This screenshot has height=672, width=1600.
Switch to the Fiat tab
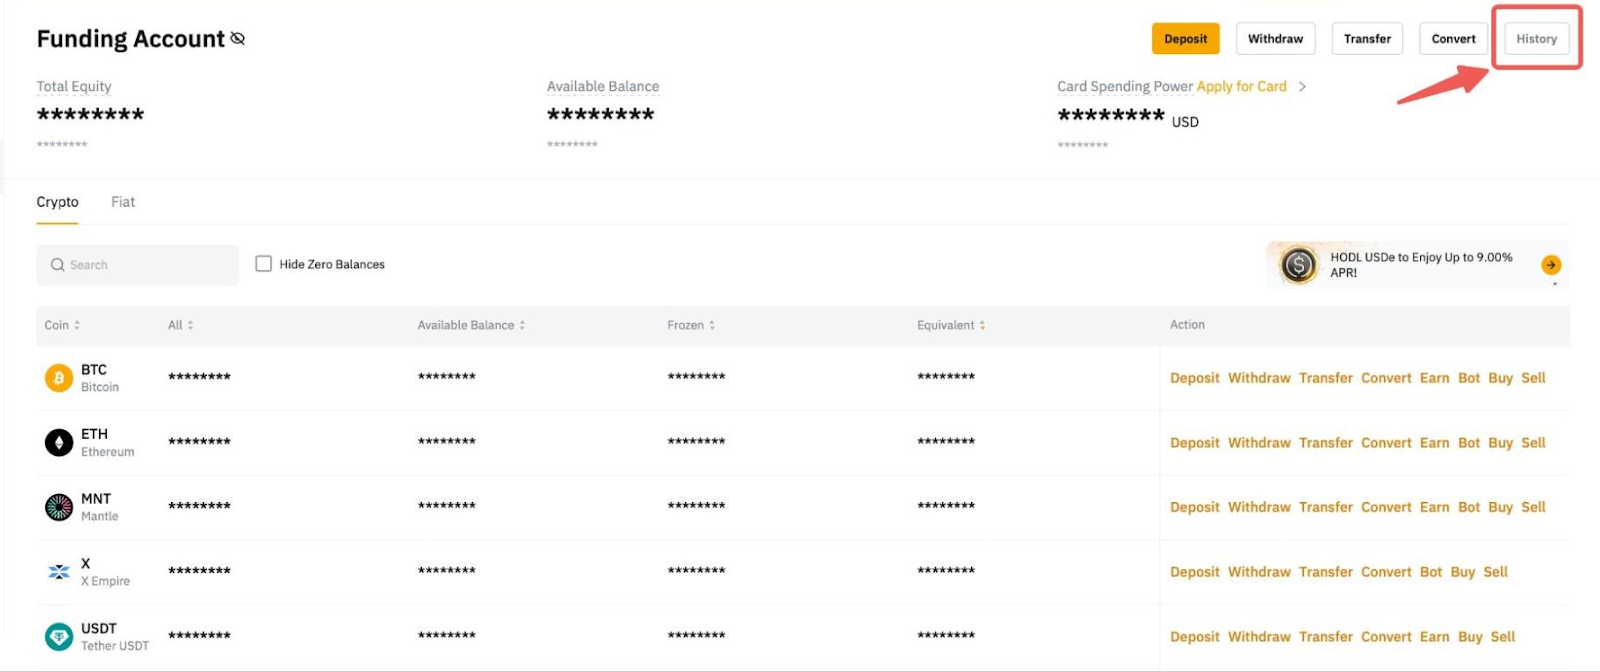click(123, 202)
